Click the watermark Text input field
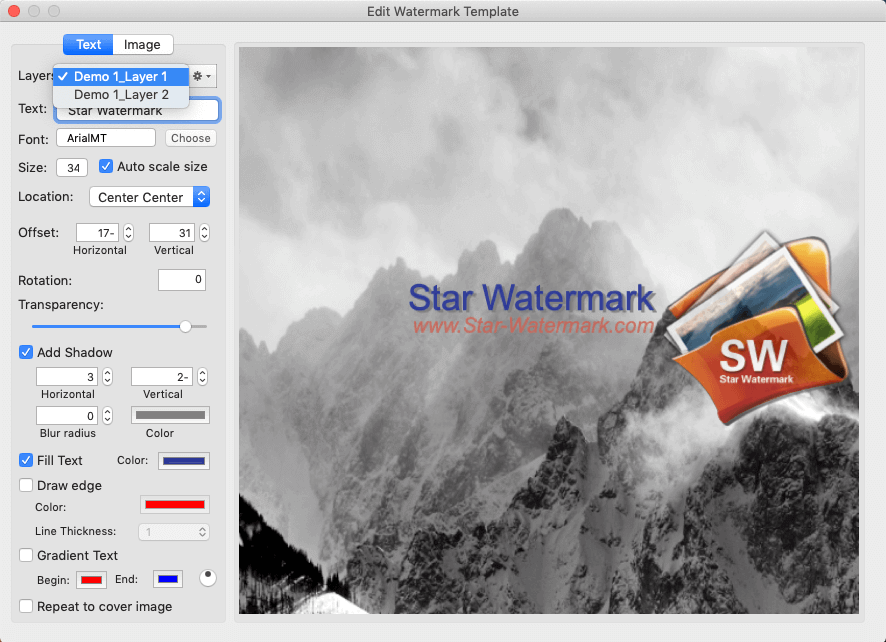The height and width of the screenshot is (642, 886). point(137,110)
